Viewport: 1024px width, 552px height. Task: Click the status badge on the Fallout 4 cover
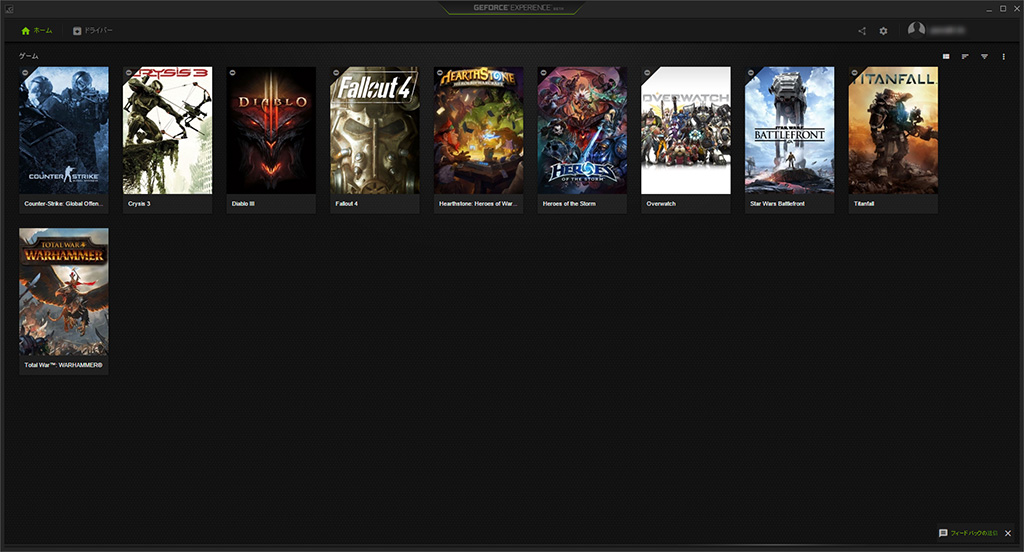(336, 73)
